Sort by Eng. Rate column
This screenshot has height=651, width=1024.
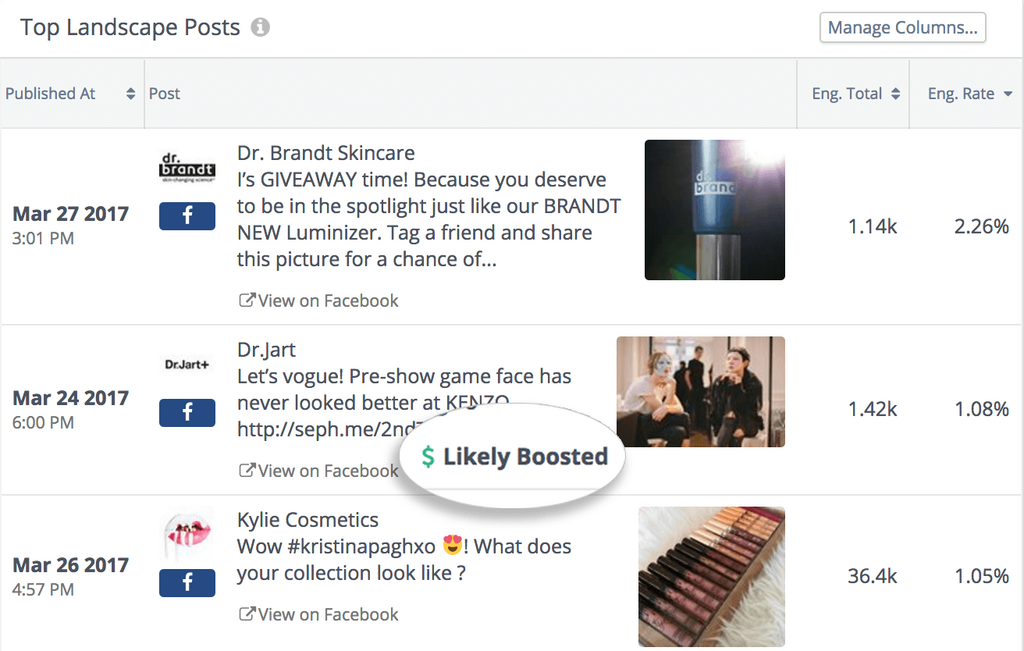[x=969, y=94]
